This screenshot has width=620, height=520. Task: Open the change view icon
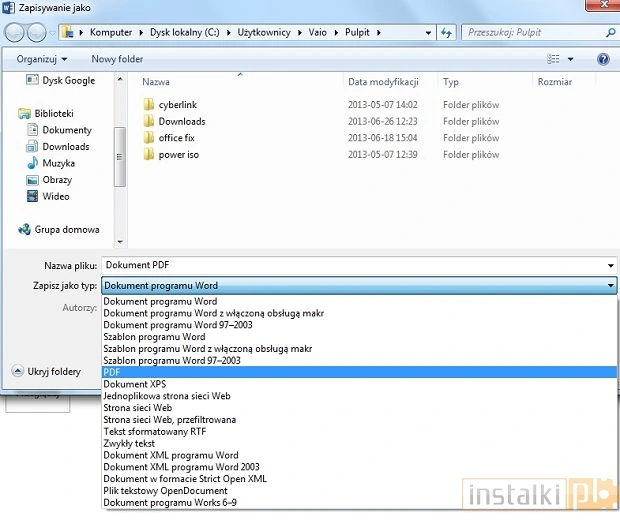pyautogui.click(x=554, y=59)
